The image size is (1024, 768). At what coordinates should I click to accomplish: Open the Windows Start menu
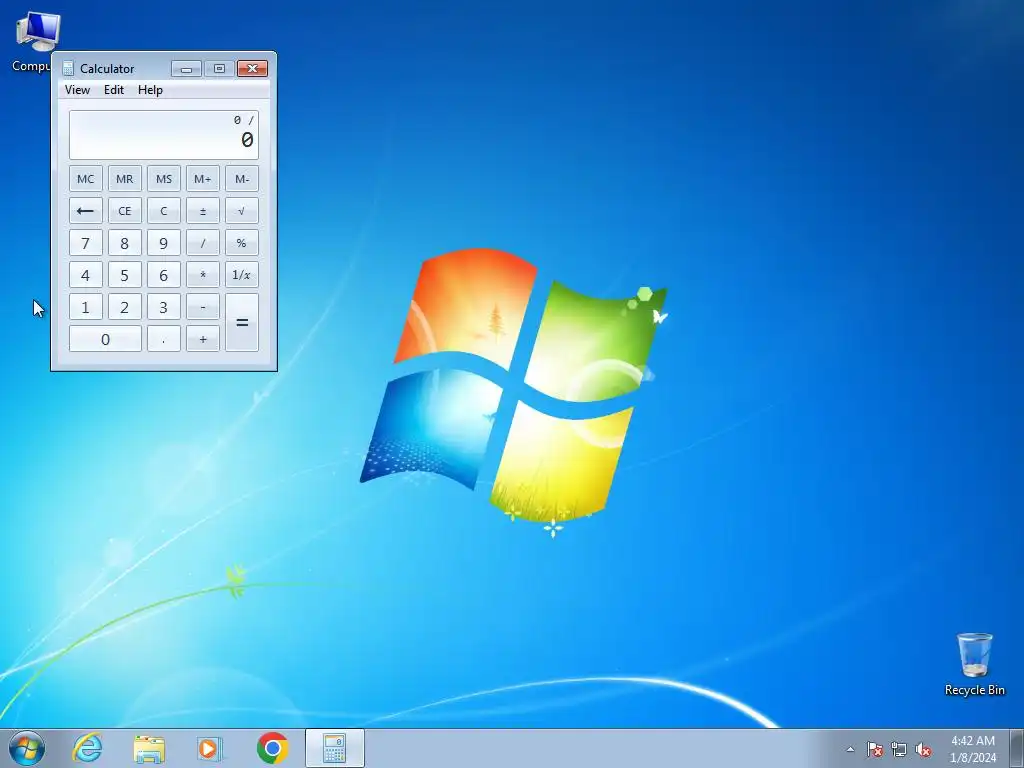[x=26, y=748]
